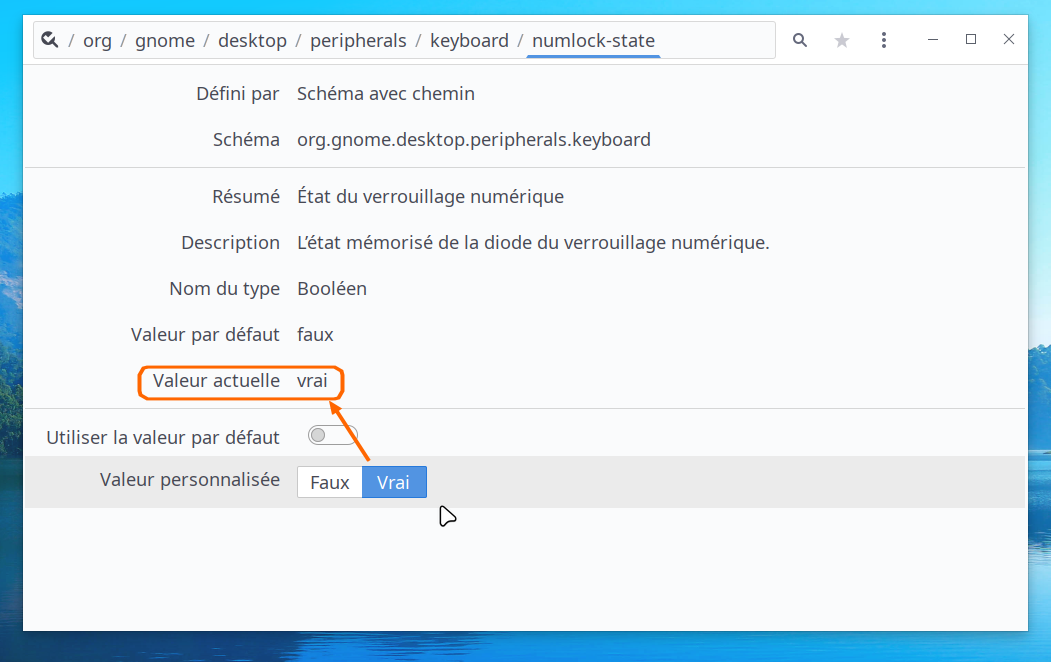1051x662 pixels.
Task: Click the Description text about numeric lock
Action: click(533, 243)
